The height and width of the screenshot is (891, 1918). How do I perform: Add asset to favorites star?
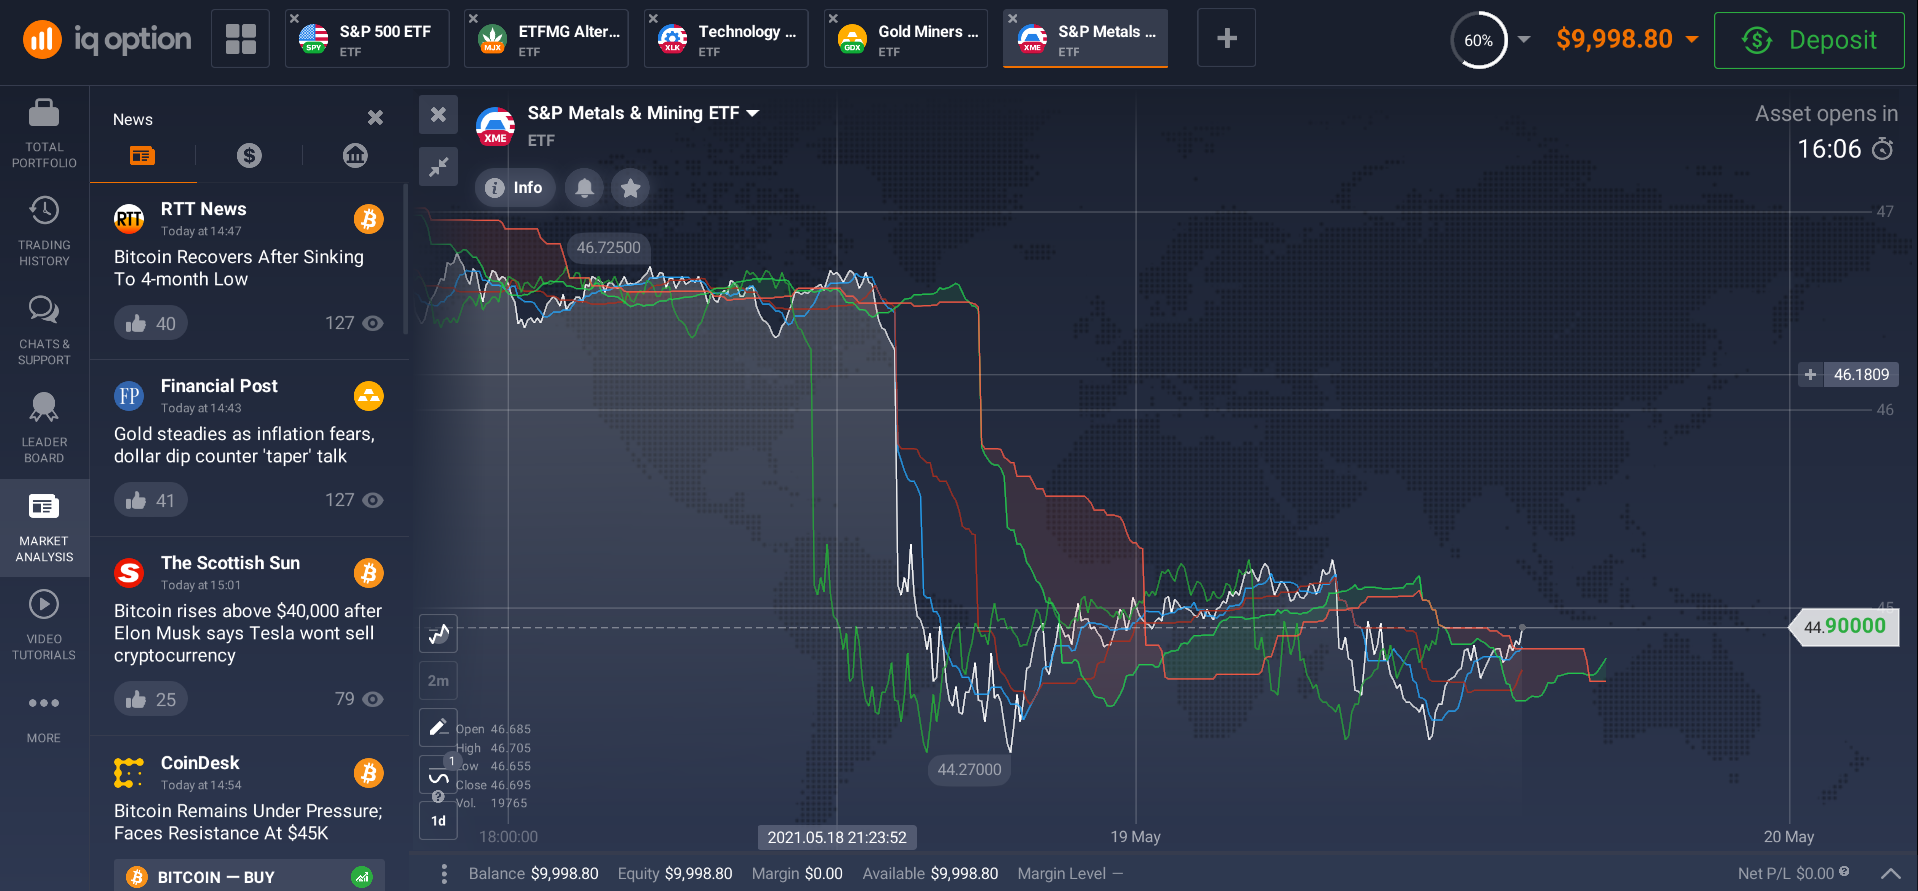coord(630,187)
